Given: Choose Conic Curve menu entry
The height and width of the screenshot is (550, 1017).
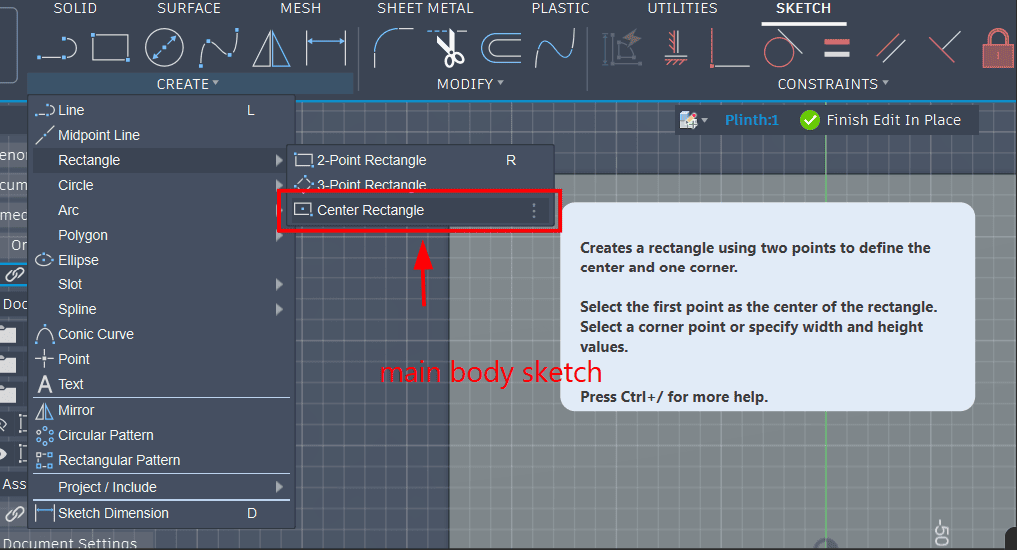Looking at the screenshot, I should 162,334.
